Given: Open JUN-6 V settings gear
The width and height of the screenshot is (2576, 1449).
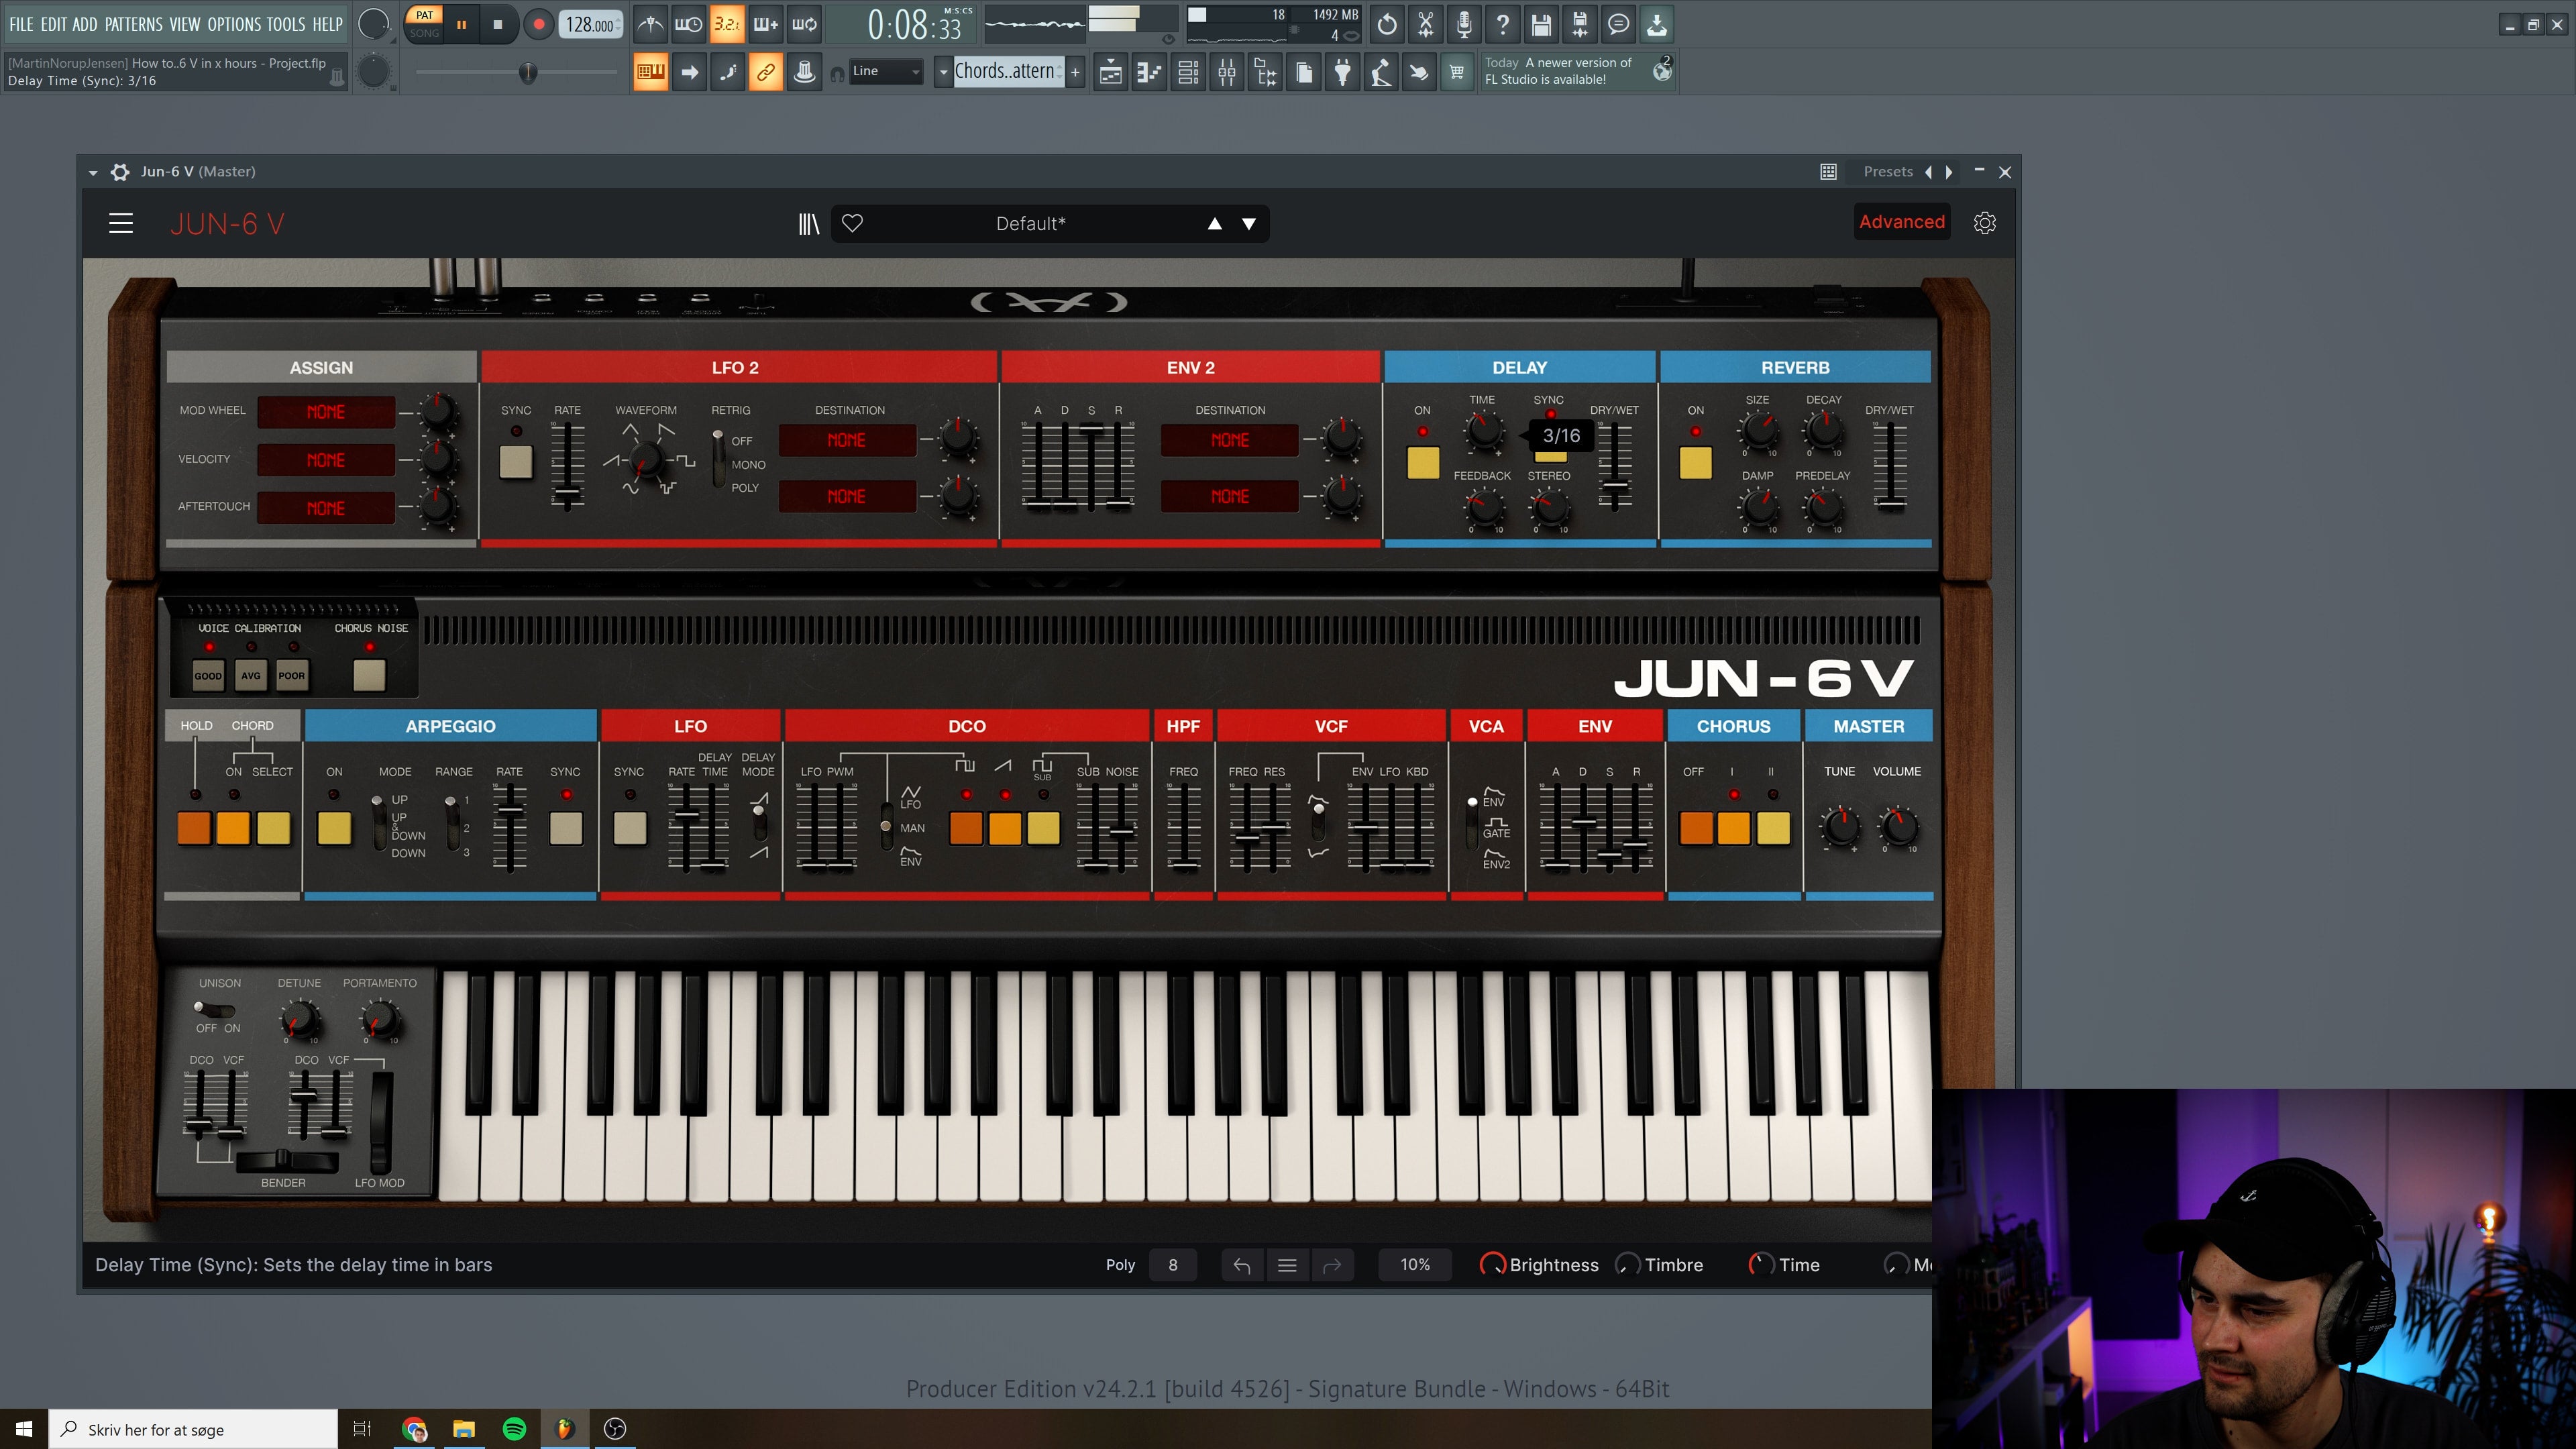Looking at the screenshot, I should coord(1985,223).
